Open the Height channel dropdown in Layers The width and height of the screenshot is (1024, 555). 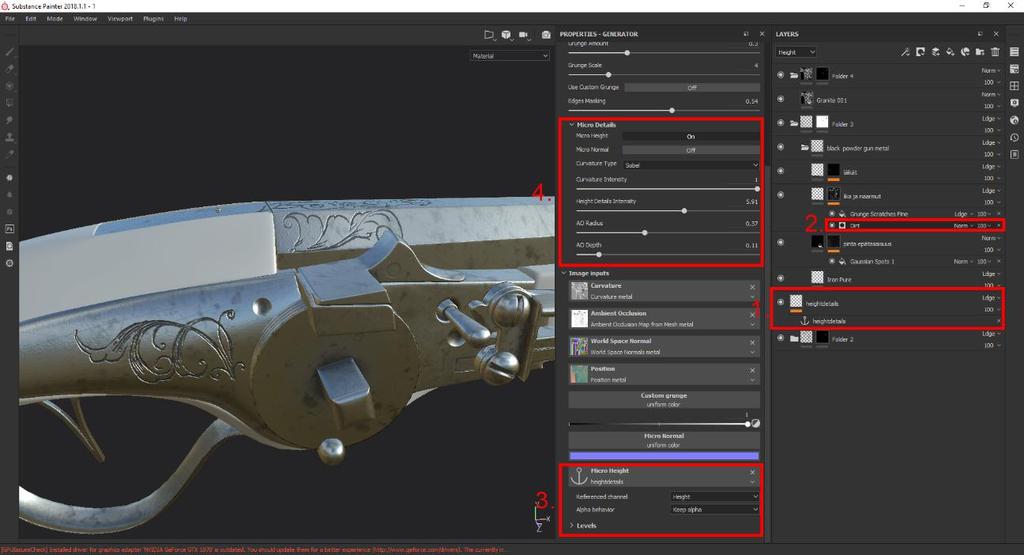point(796,52)
